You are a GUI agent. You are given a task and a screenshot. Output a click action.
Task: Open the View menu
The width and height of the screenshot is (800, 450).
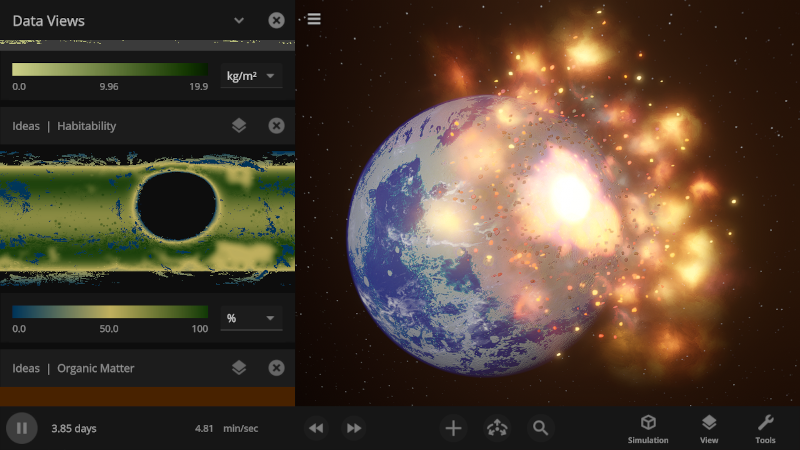709,428
